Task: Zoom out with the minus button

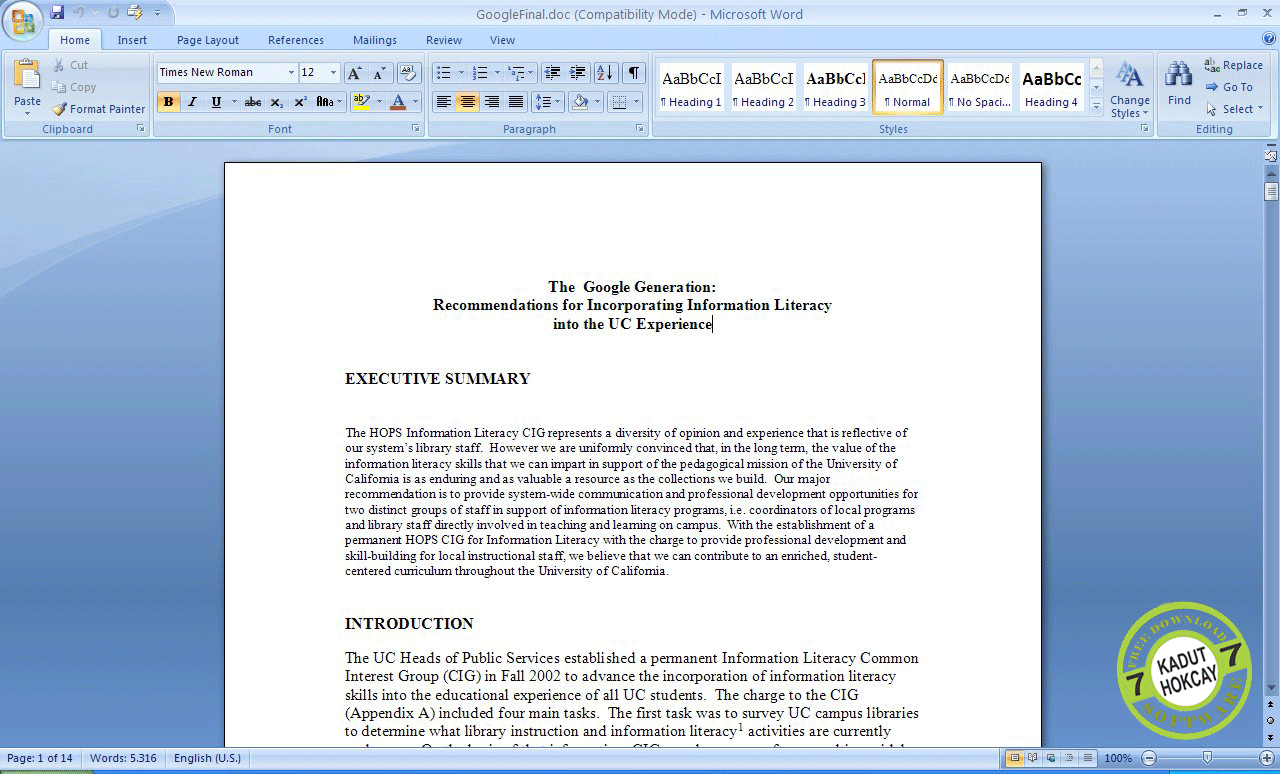Action: pyautogui.click(x=1149, y=758)
